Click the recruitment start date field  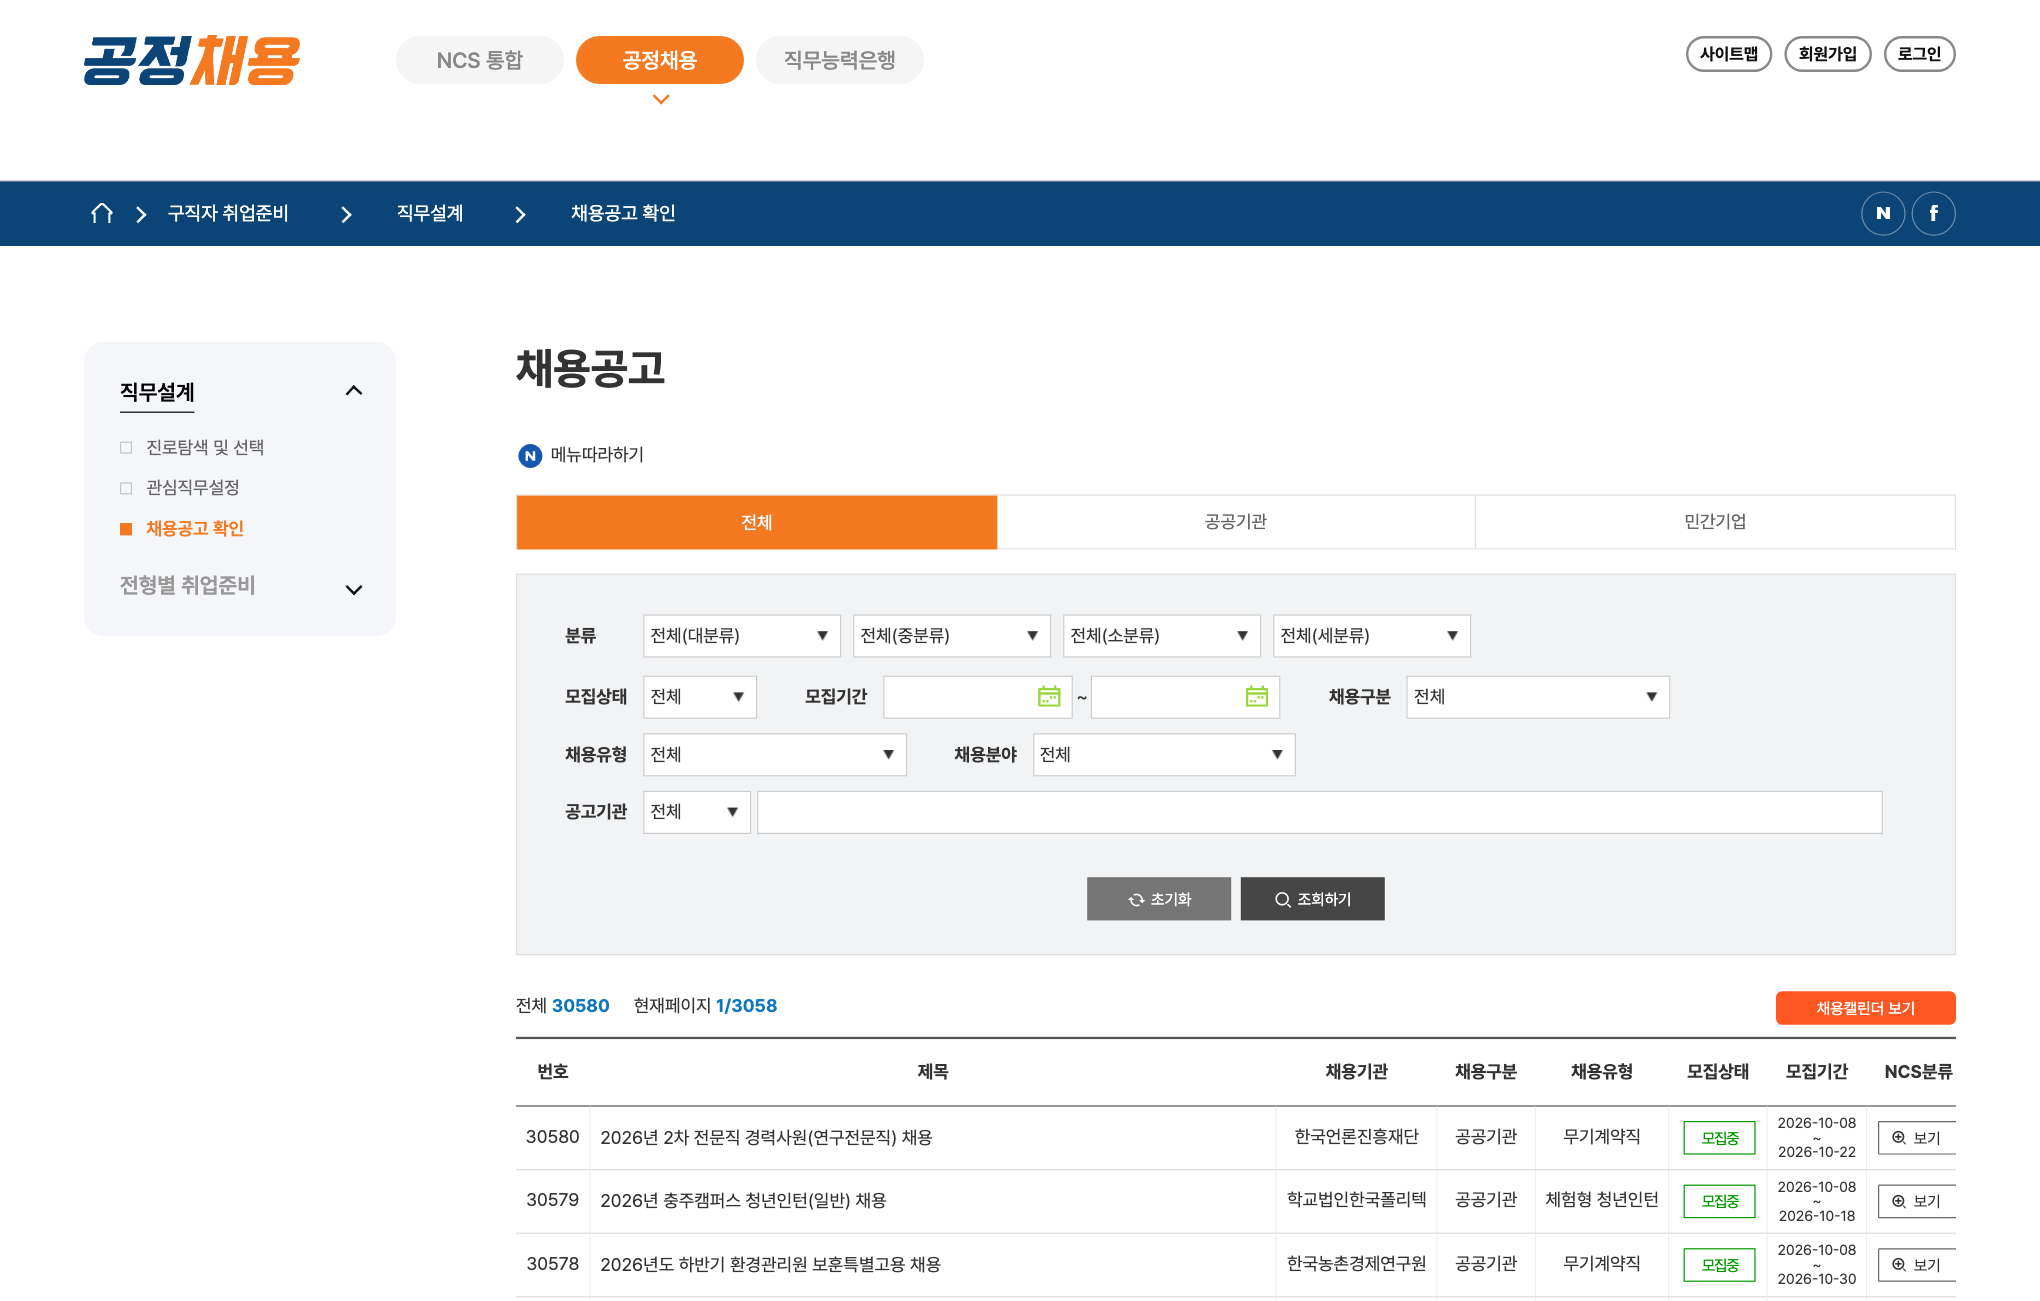tap(977, 697)
